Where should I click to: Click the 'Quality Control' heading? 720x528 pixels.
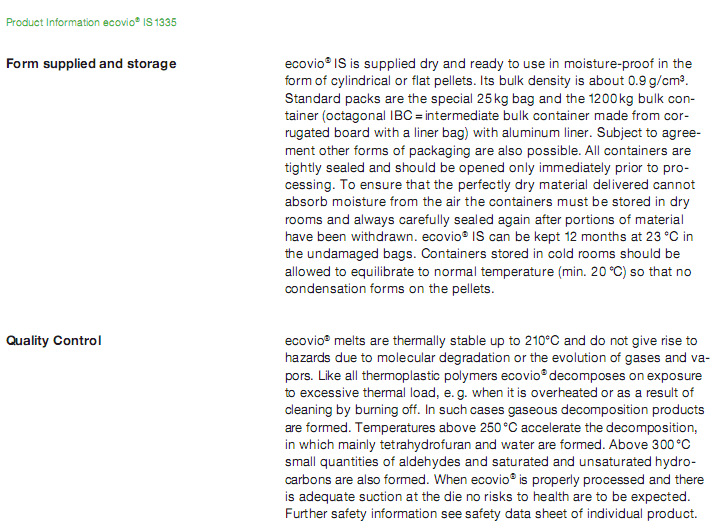pos(54,341)
